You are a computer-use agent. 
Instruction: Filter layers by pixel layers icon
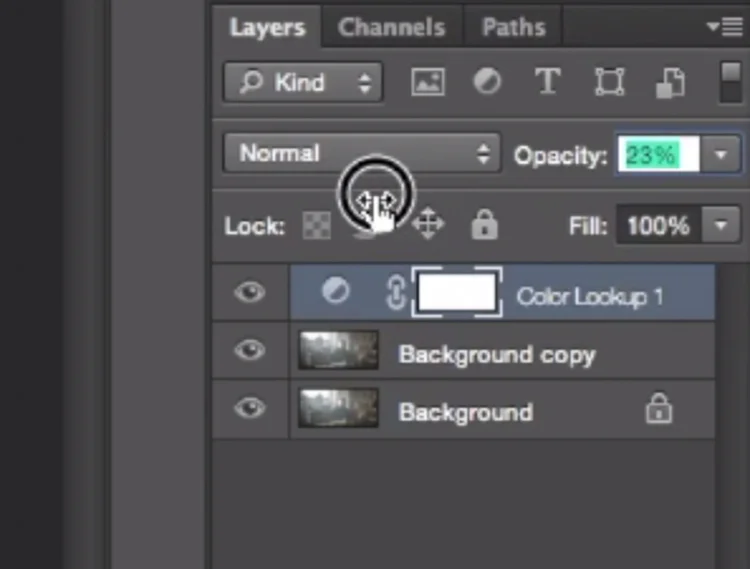428,82
